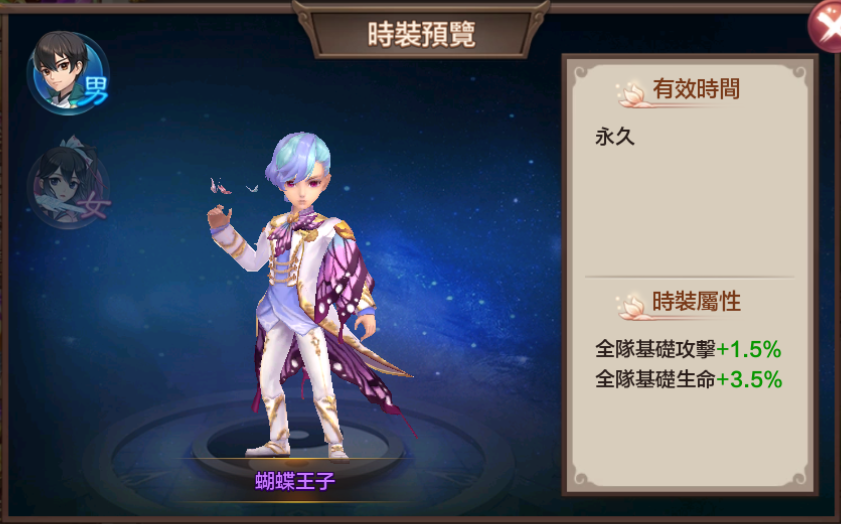Tap the yin-yang pedestal under the character

tap(298, 442)
